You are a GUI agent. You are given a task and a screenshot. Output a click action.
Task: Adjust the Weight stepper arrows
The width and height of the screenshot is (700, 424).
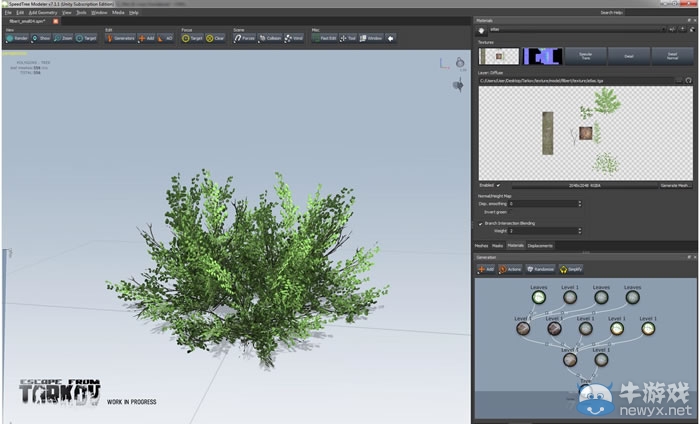(579, 231)
